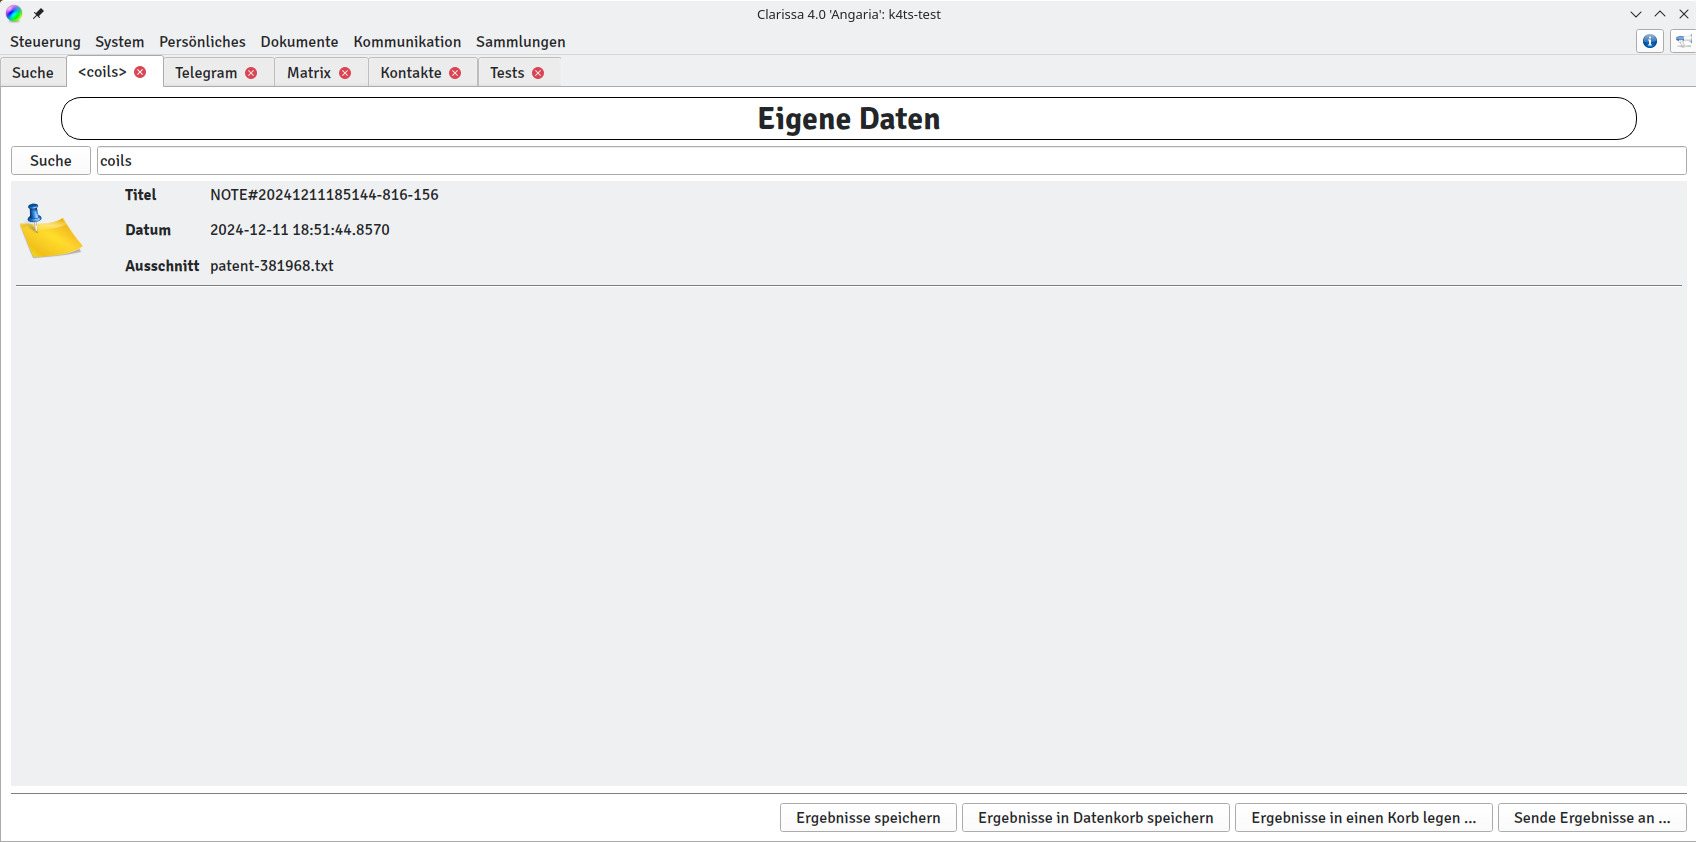Click the date 2024-12-11 18:51:44.8570

(300, 230)
